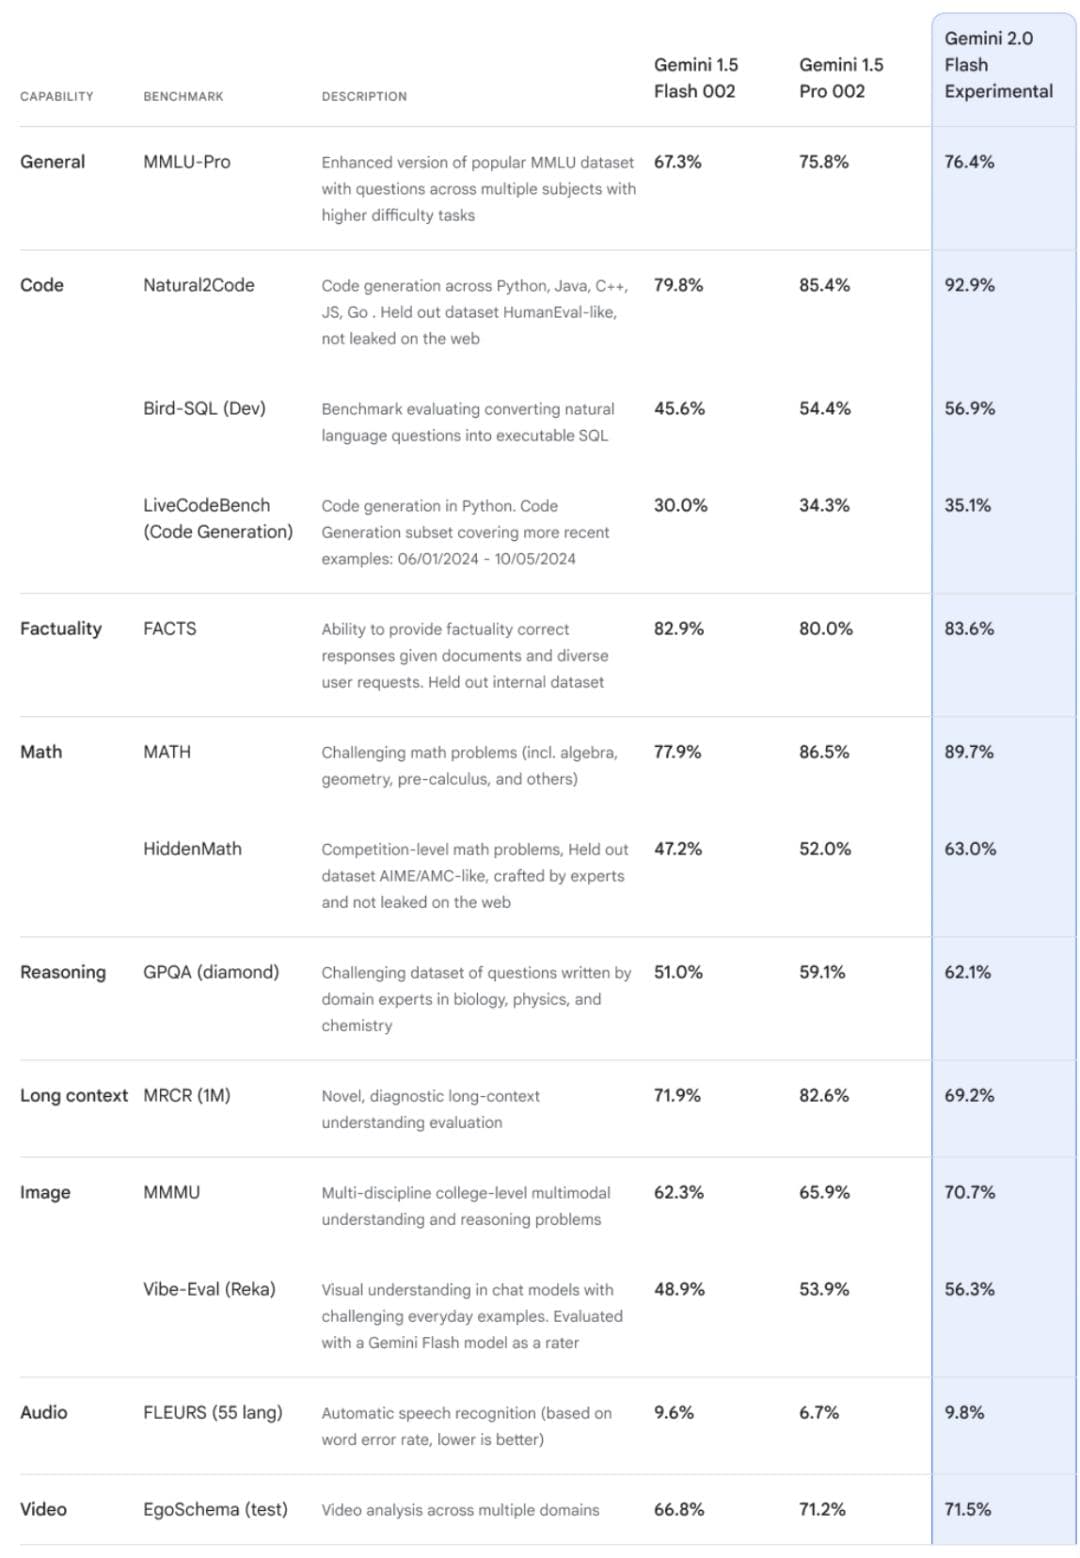Select the Bird-SQL (Dev) benchmark label

[x=204, y=408]
